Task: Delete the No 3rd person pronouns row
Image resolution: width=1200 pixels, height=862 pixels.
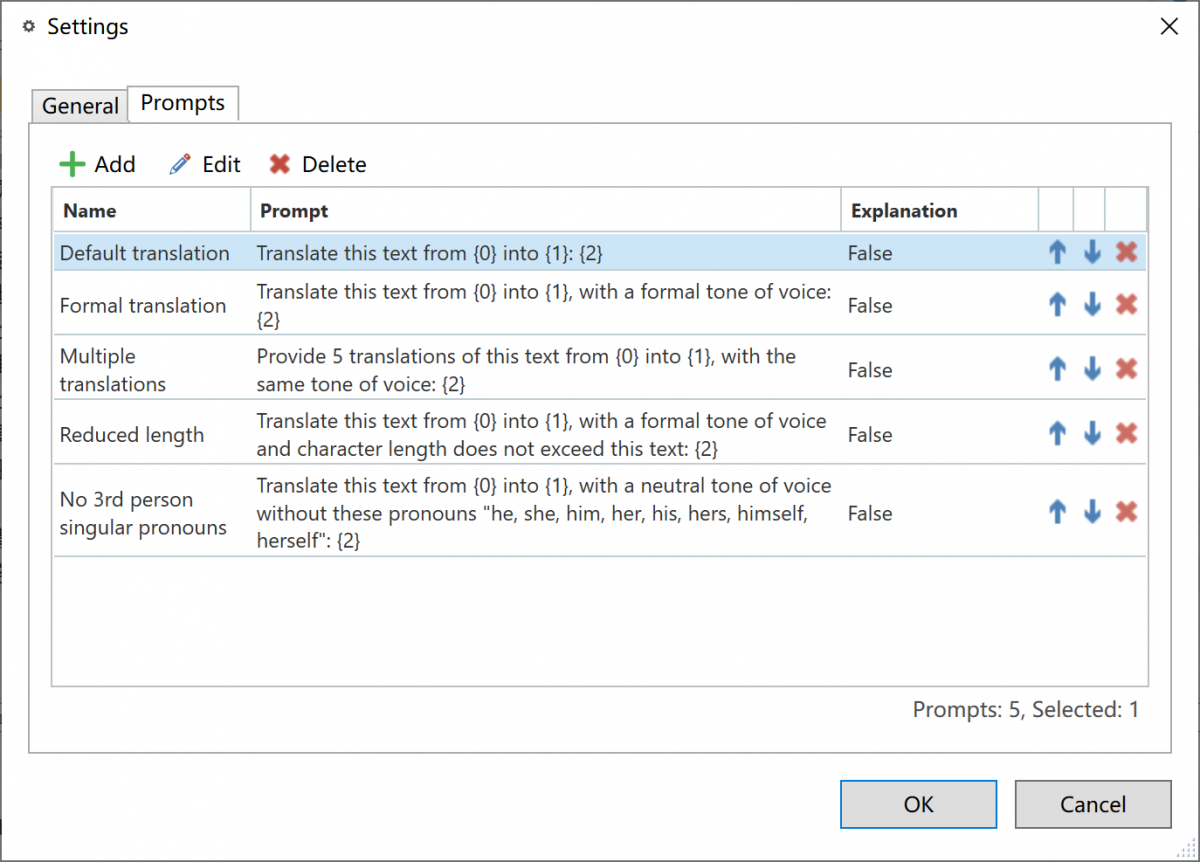Action: pos(1126,513)
